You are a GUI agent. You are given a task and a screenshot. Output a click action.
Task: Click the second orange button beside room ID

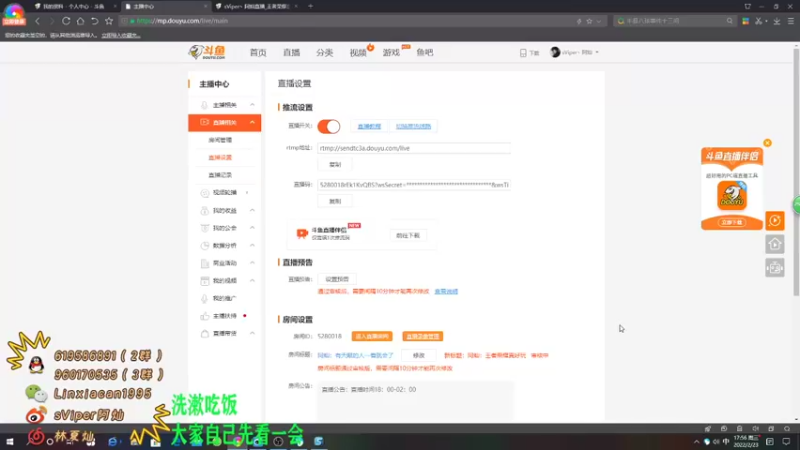point(422,336)
